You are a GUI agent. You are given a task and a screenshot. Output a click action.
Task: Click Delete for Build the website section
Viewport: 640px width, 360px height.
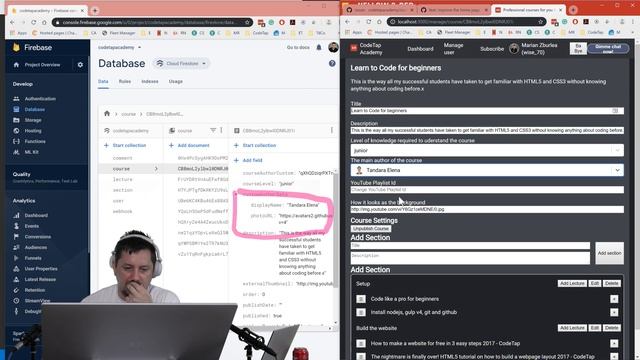(611, 328)
